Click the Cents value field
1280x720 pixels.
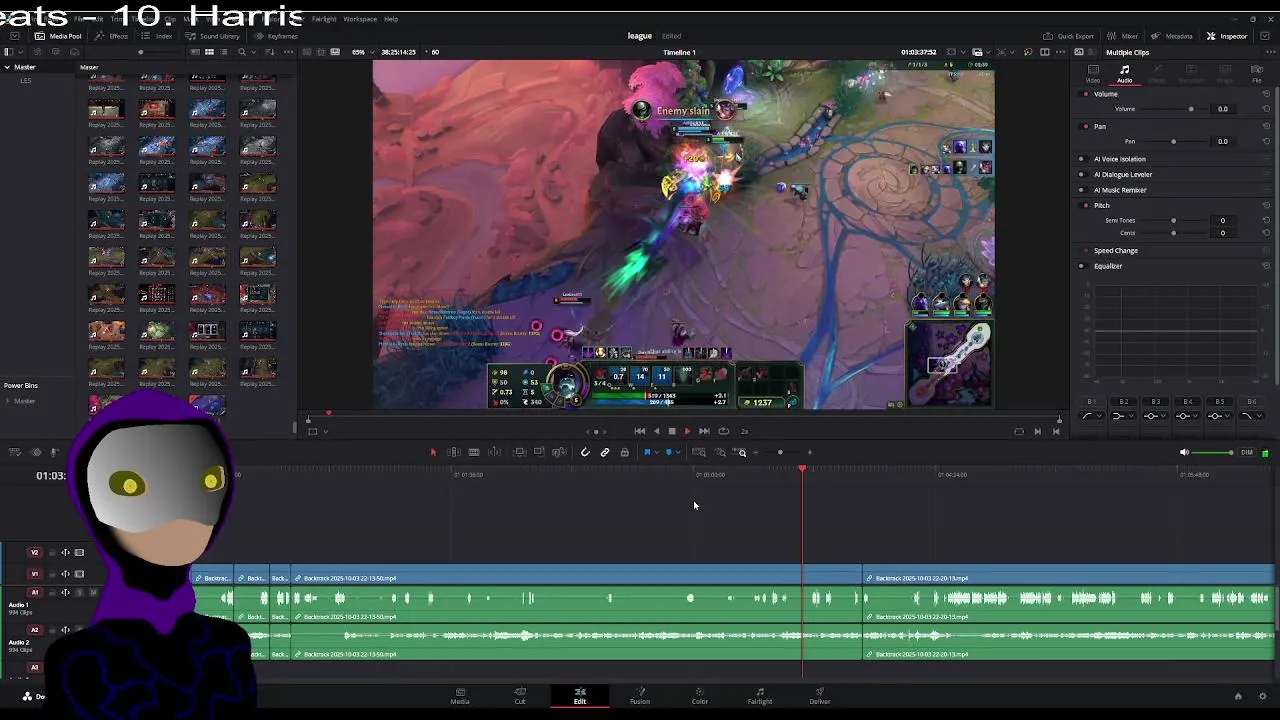point(1222,233)
